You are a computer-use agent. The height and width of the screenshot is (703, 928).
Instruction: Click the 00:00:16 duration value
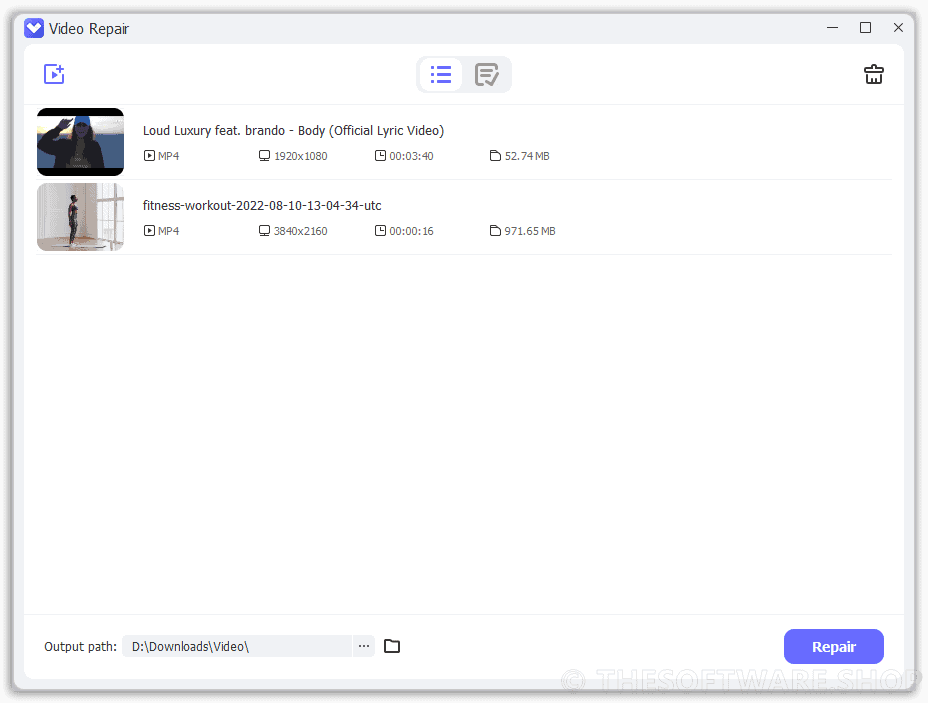411,231
